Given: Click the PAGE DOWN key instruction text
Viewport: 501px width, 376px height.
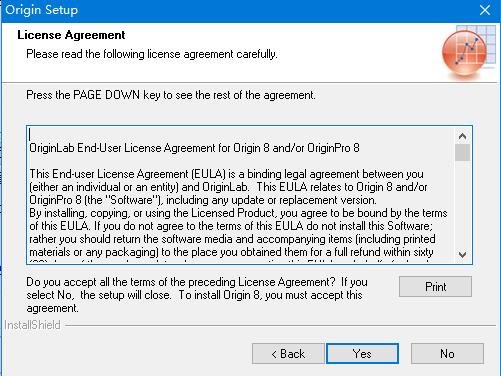Looking at the screenshot, I should (x=171, y=95).
